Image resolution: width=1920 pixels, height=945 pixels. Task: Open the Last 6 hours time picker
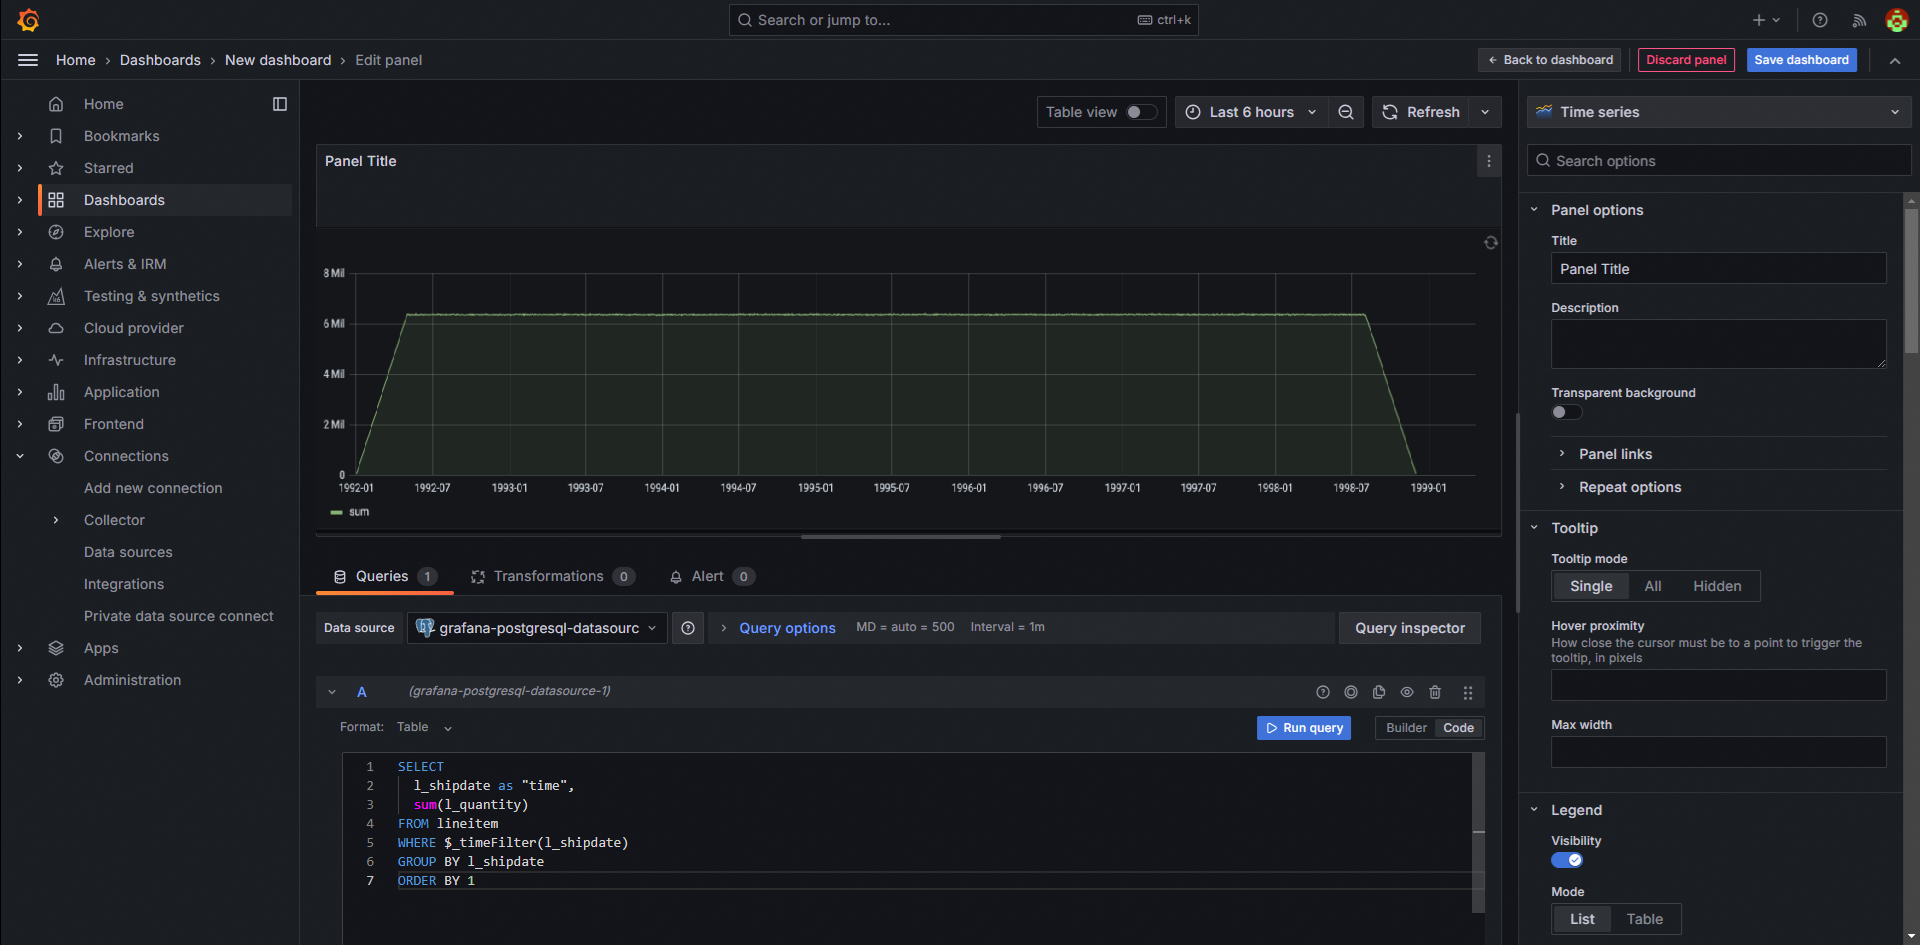[x=1251, y=112]
